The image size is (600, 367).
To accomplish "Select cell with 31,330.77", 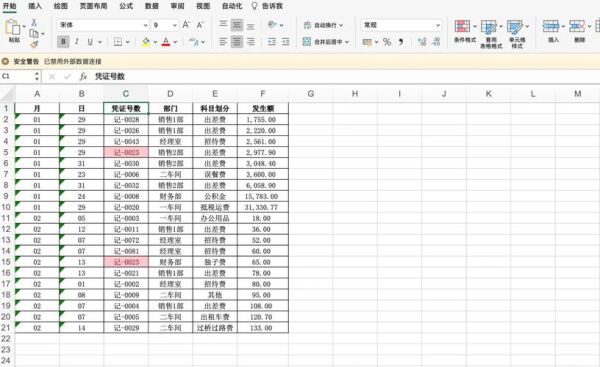I will pyautogui.click(x=262, y=207).
